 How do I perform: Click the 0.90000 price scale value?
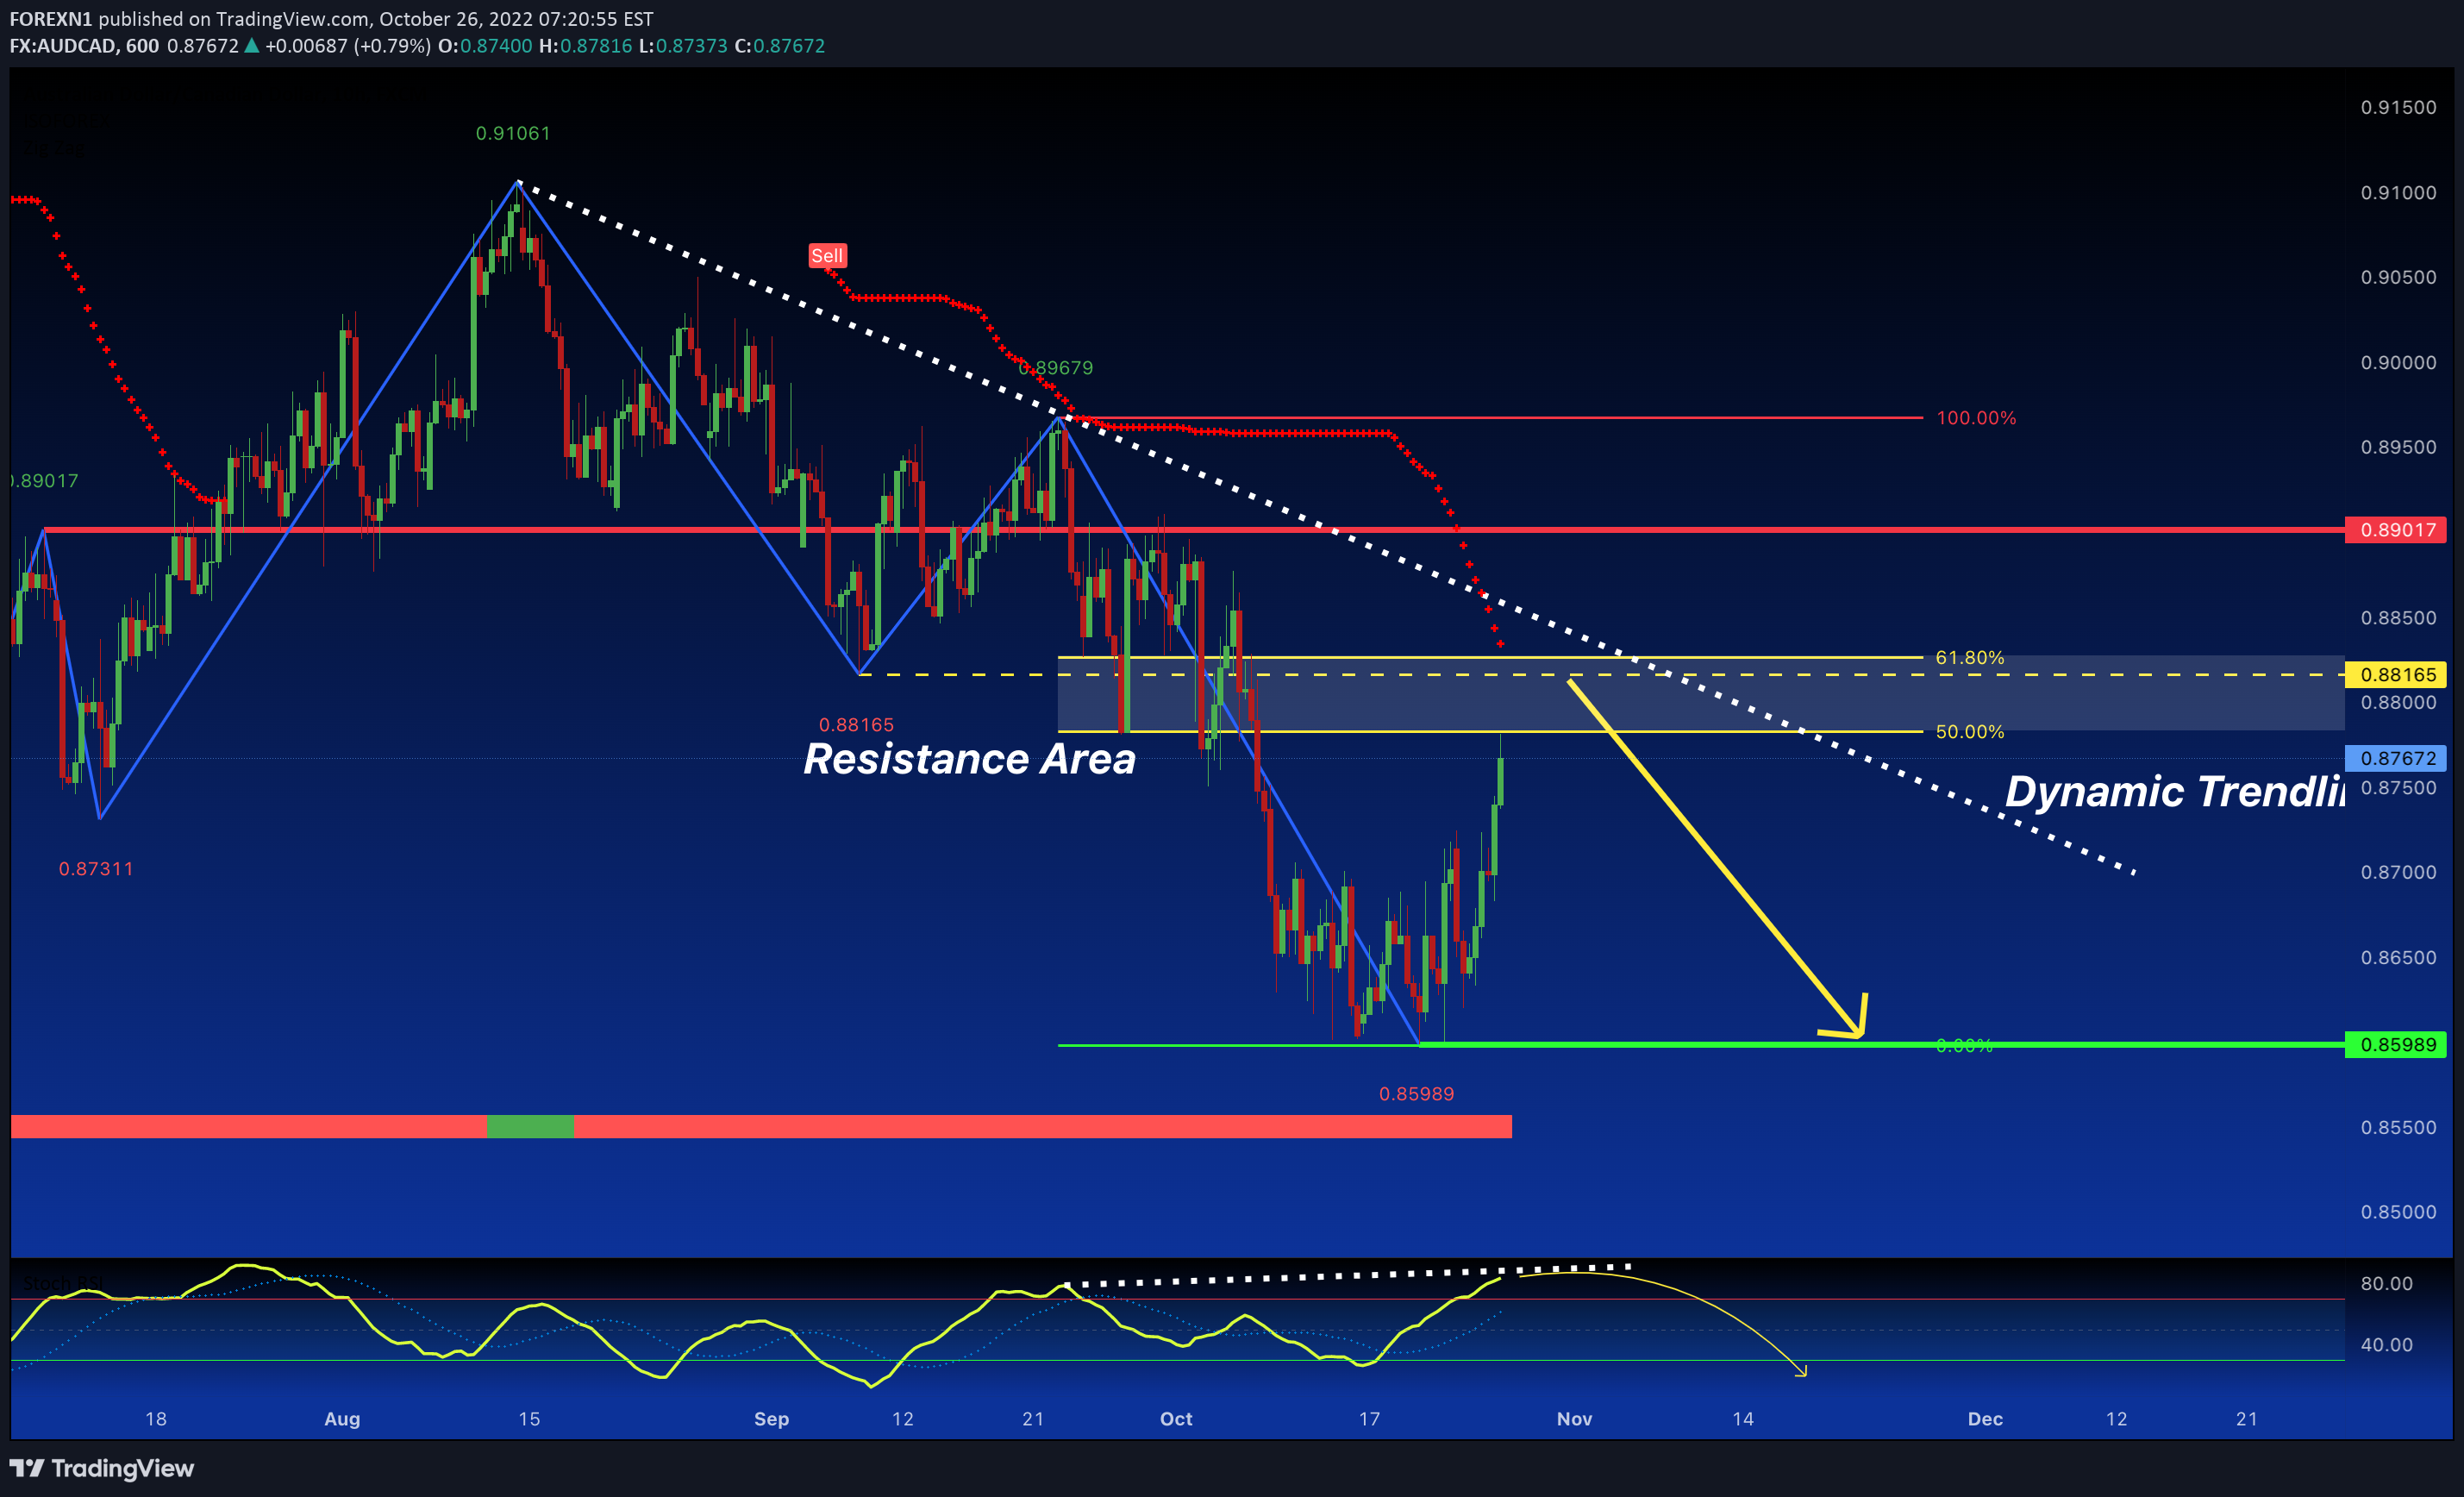click(x=2399, y=363)
